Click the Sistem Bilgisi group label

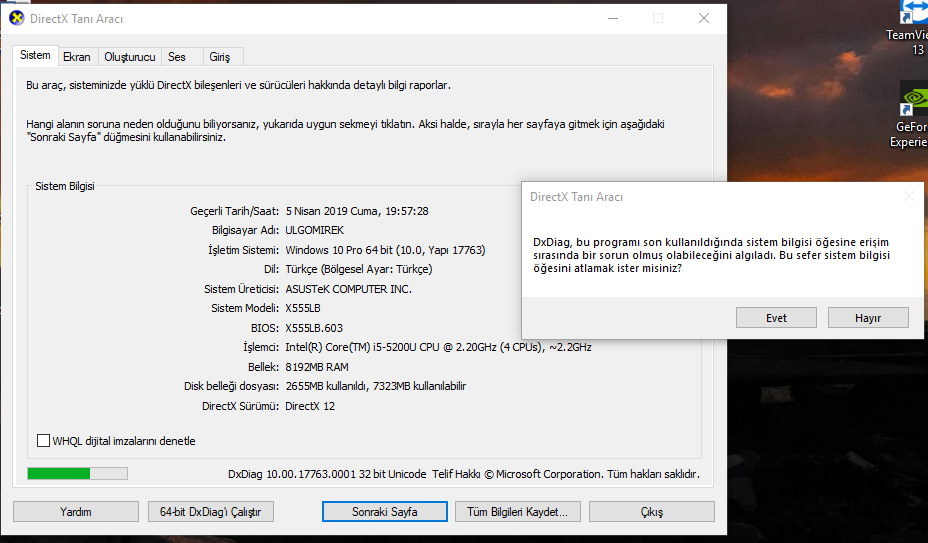tap(65, 186)
